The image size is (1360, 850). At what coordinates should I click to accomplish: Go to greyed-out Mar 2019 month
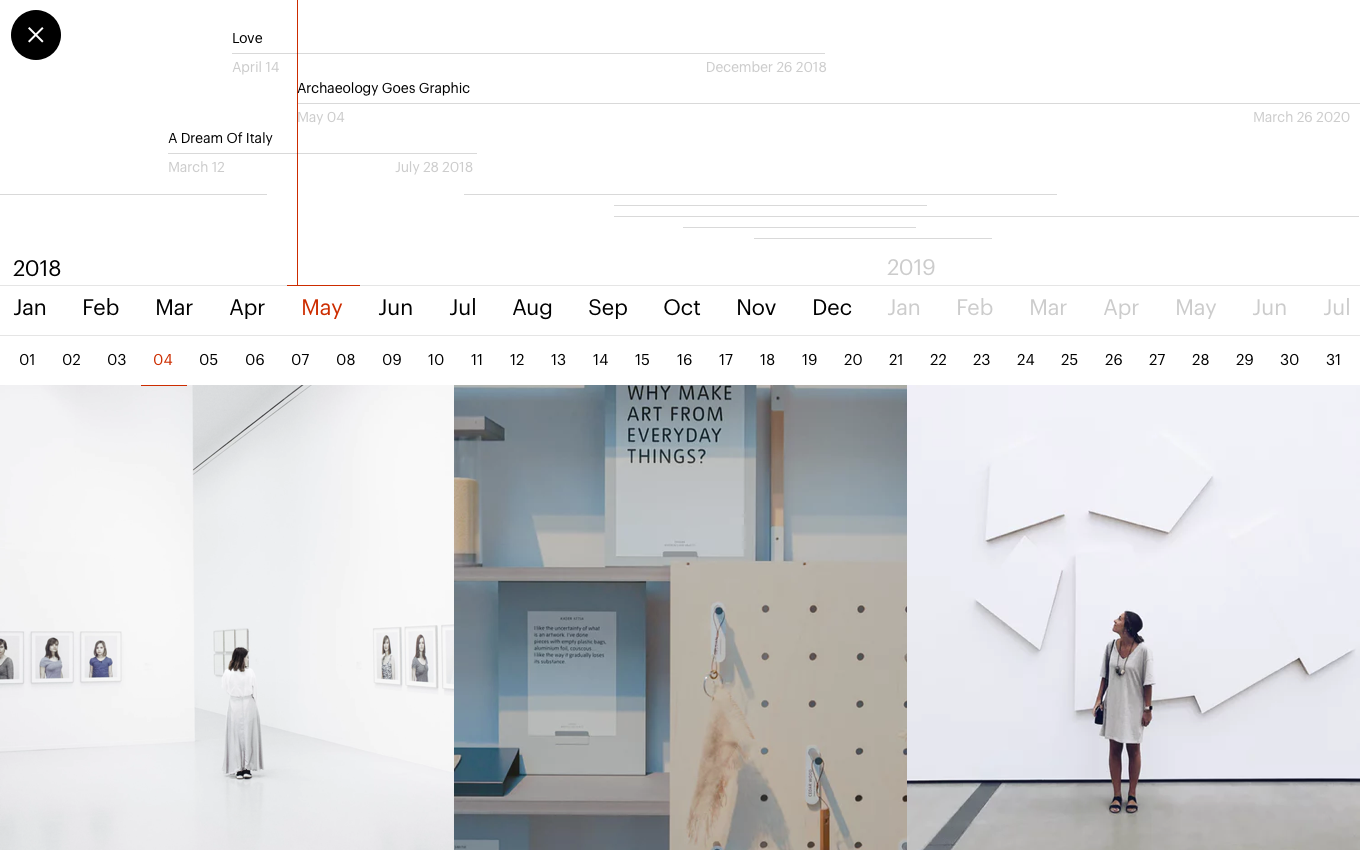coord(1048,308)
